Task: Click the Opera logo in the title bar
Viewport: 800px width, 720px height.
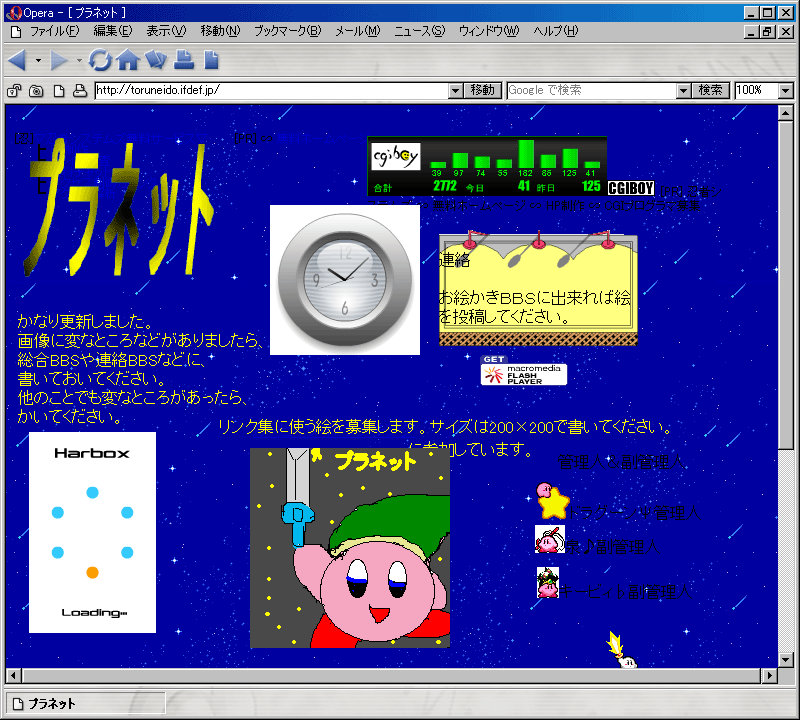Action: [x=13, y=12]
